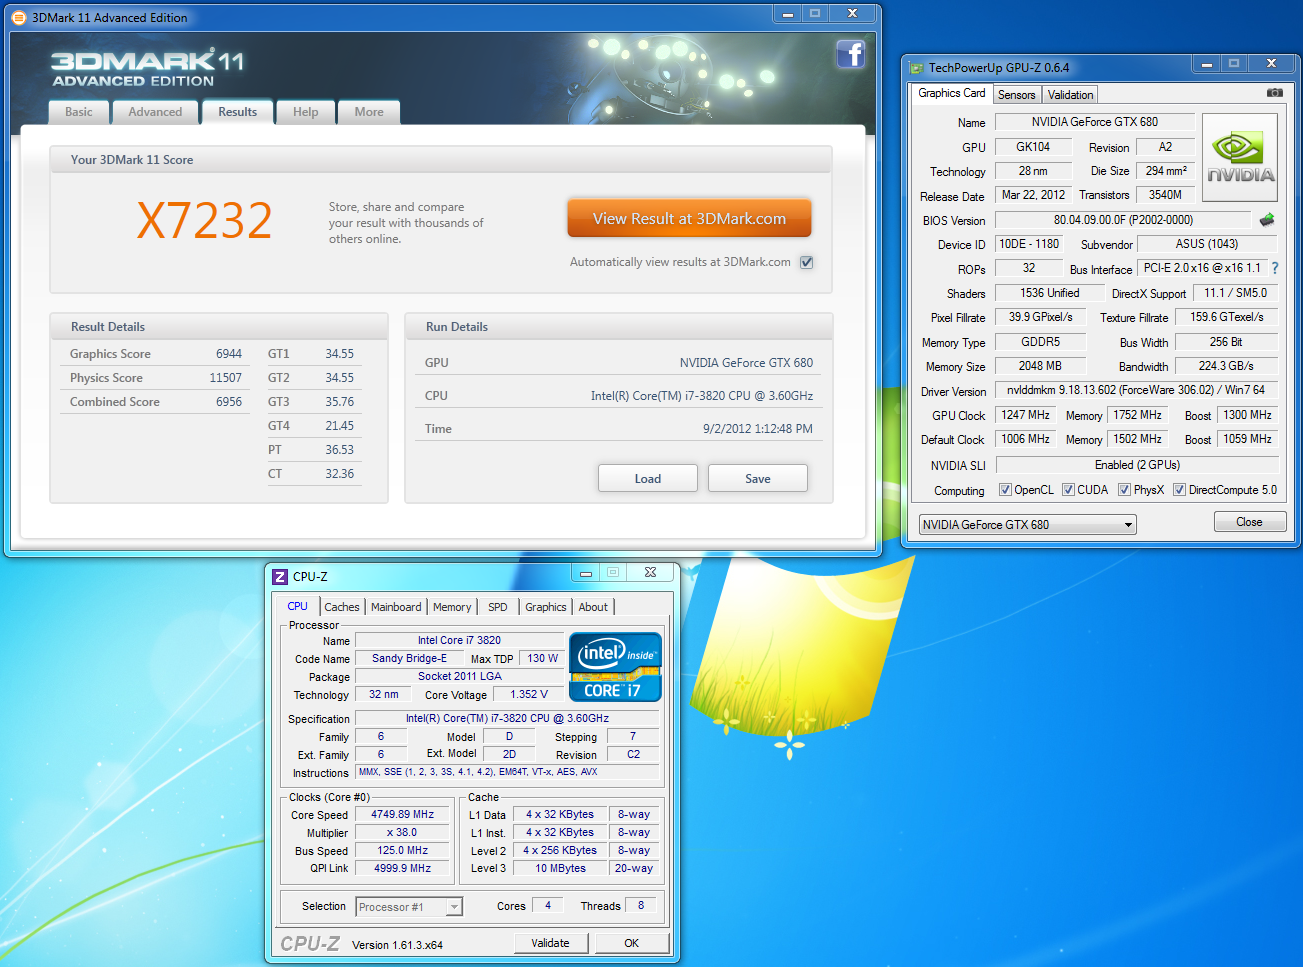Screen dimensions: 1303x967
Task: Click the GPU Clock 1247 MHz field
Action: point(1026,415)
